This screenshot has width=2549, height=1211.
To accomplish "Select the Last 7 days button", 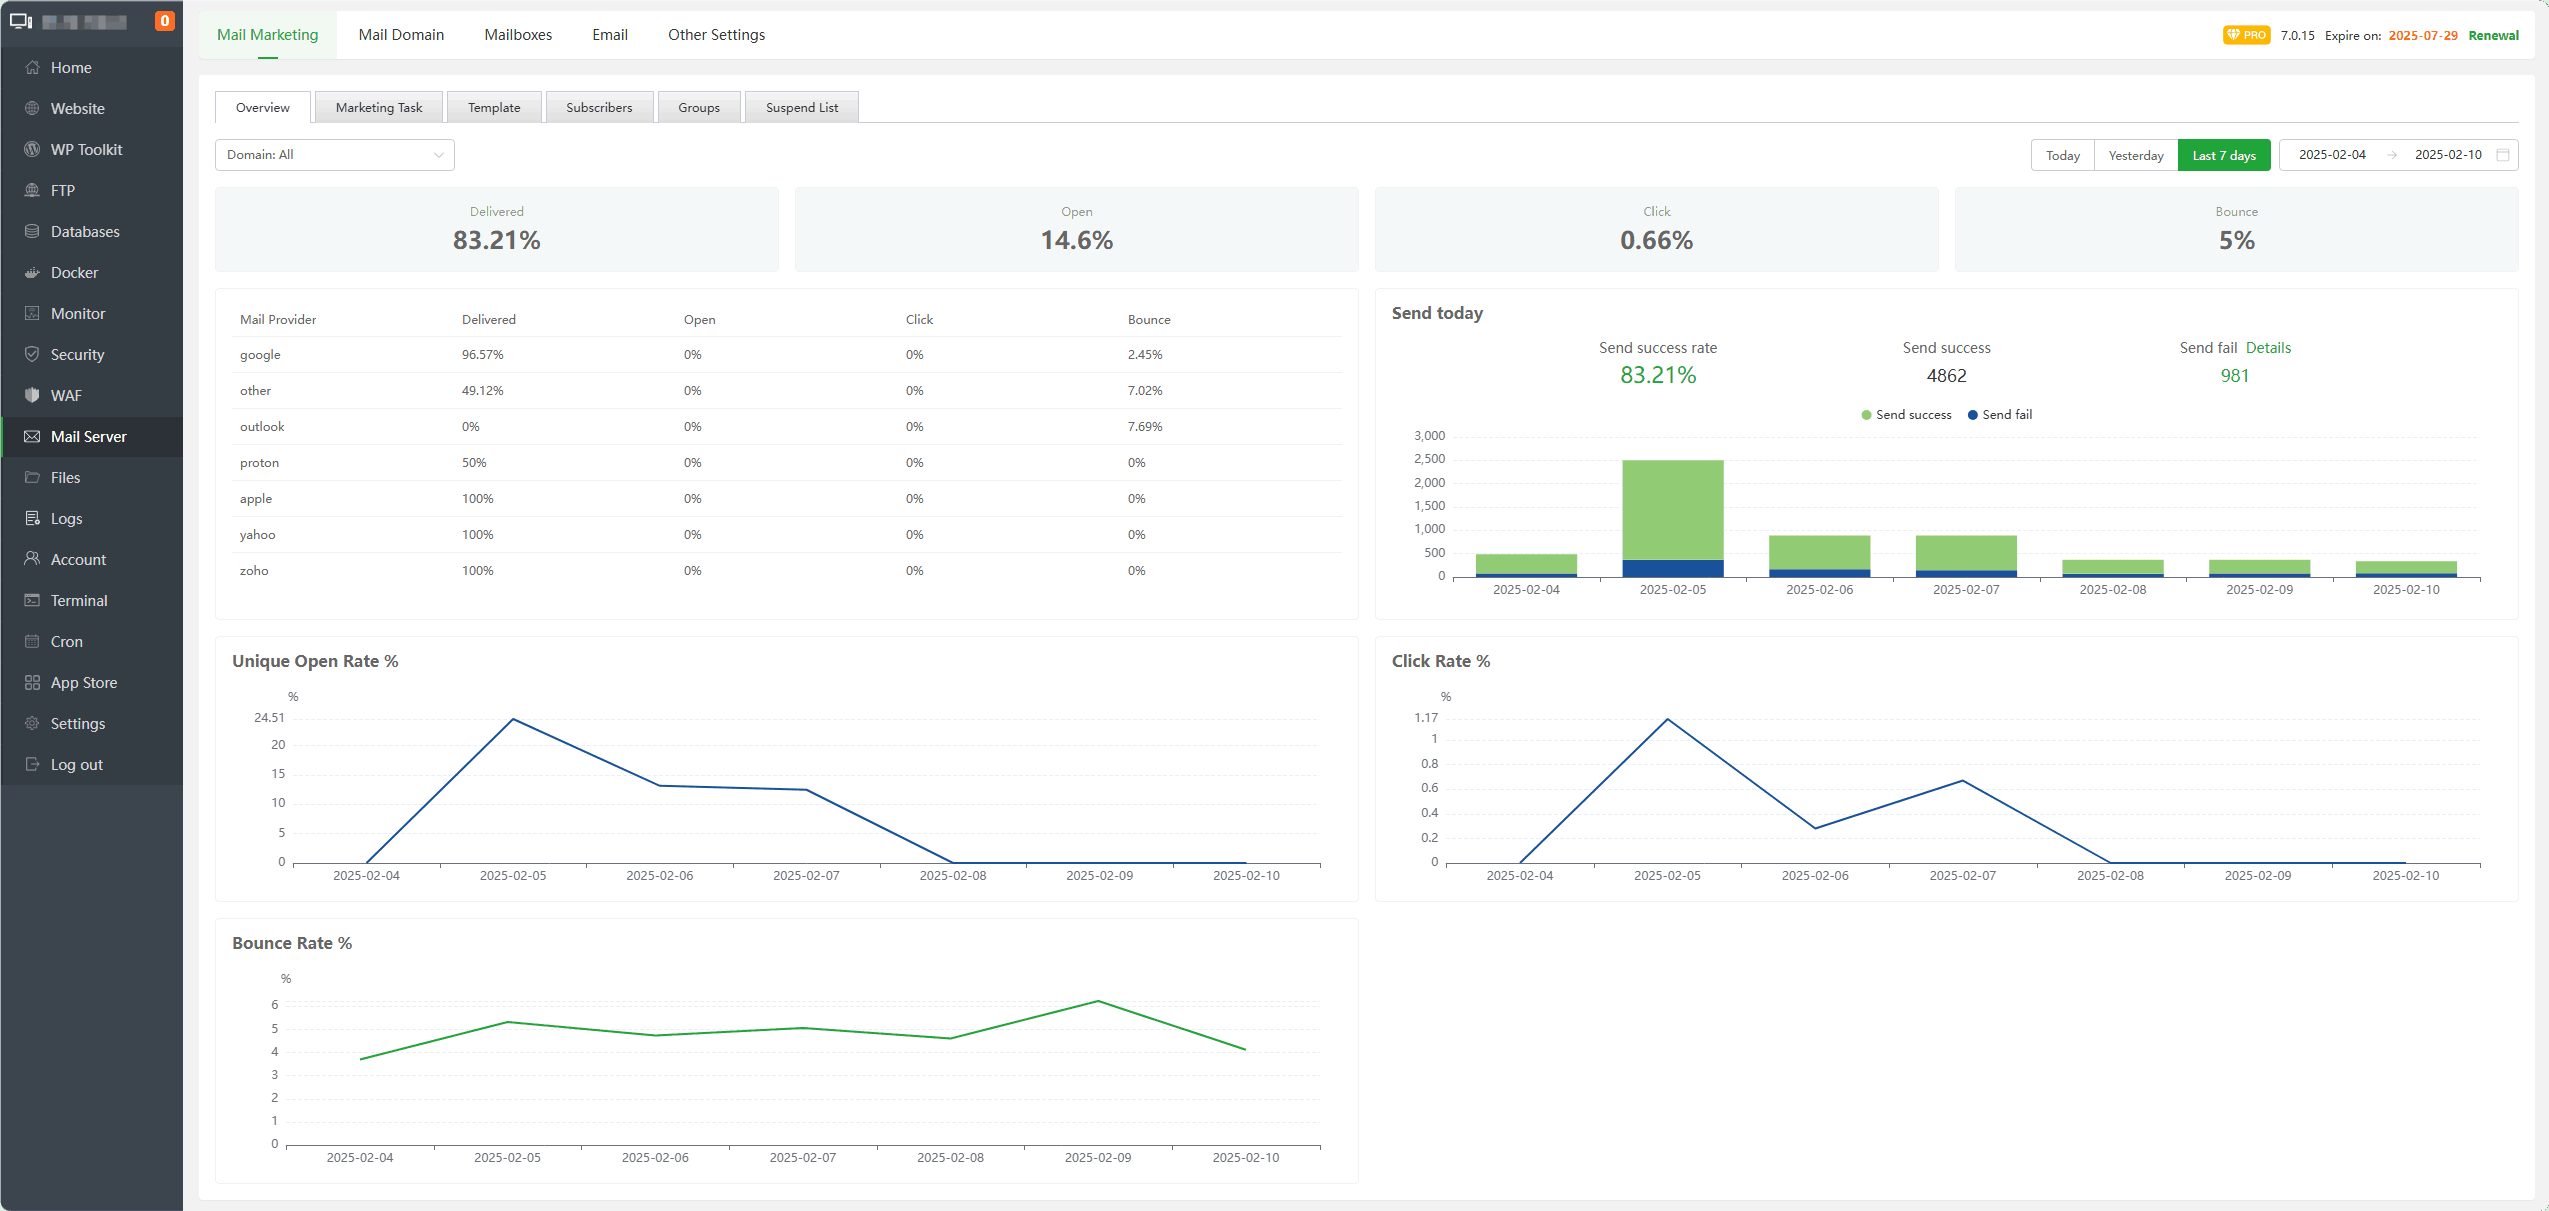I will [x=2224, y=155].
